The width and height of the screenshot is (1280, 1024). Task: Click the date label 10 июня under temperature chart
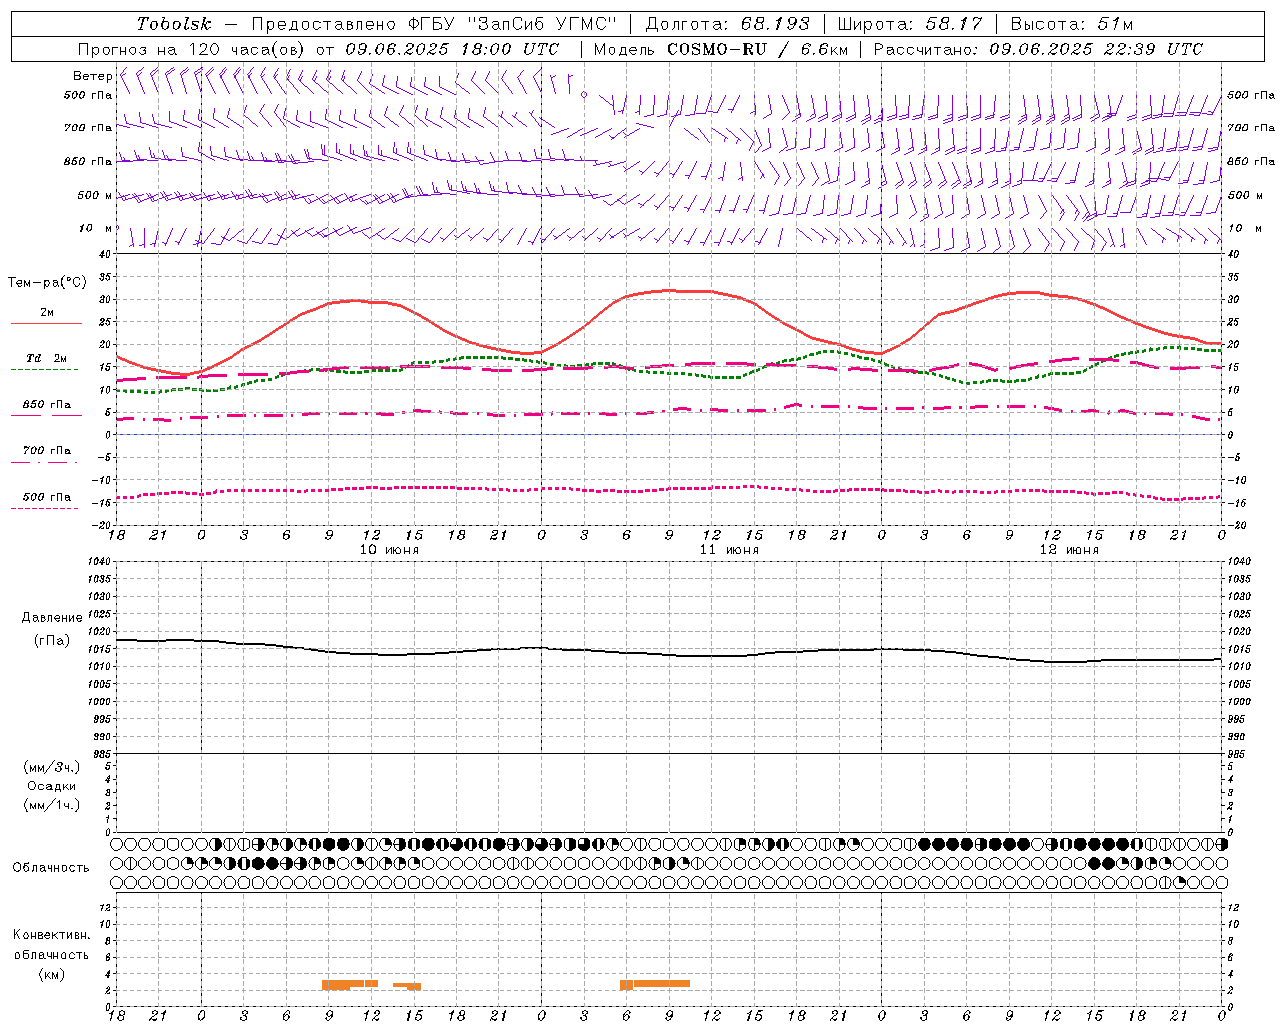pos(389,550)
